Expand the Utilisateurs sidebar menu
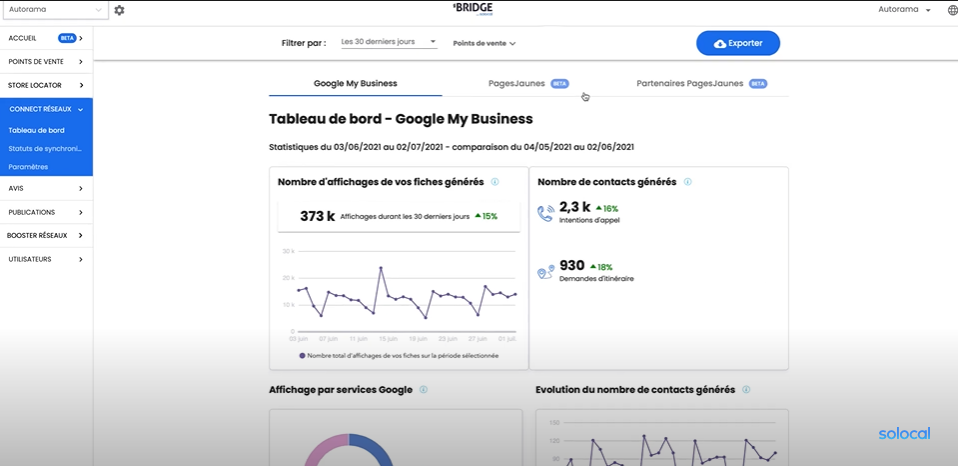958x466 pixels. click(46, 259)
